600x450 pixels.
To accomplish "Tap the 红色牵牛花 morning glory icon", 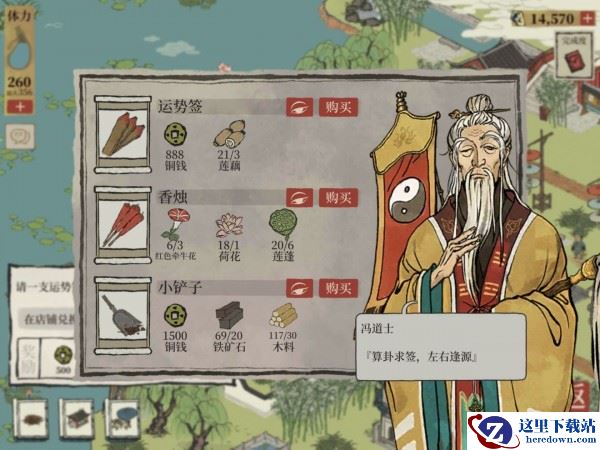I will point(176,224).
